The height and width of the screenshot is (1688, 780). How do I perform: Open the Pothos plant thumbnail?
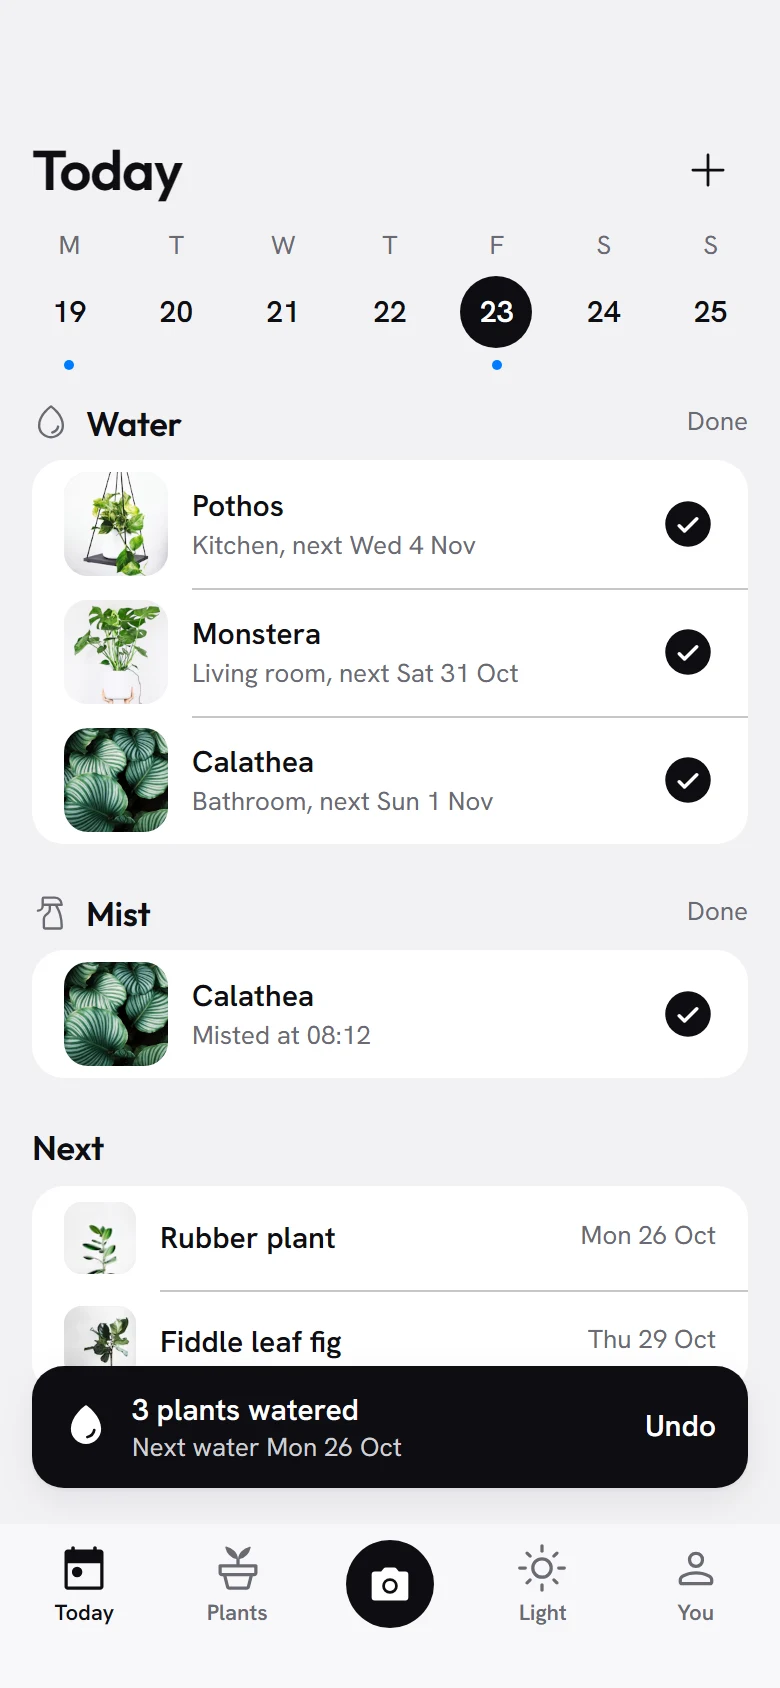[x=116, y=524]
